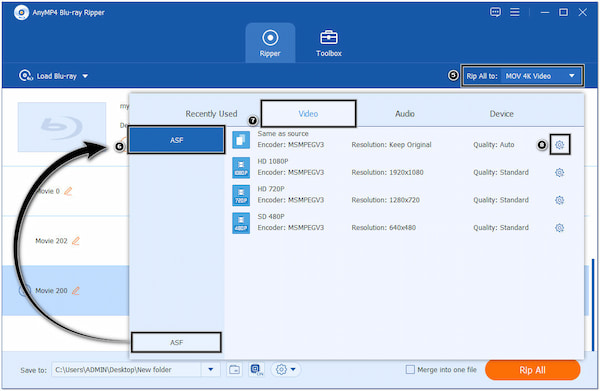This screenshot has width=600, height=391.
Task: Click the Load Blu-ray disc icon
Action: [x=25, y=76]
